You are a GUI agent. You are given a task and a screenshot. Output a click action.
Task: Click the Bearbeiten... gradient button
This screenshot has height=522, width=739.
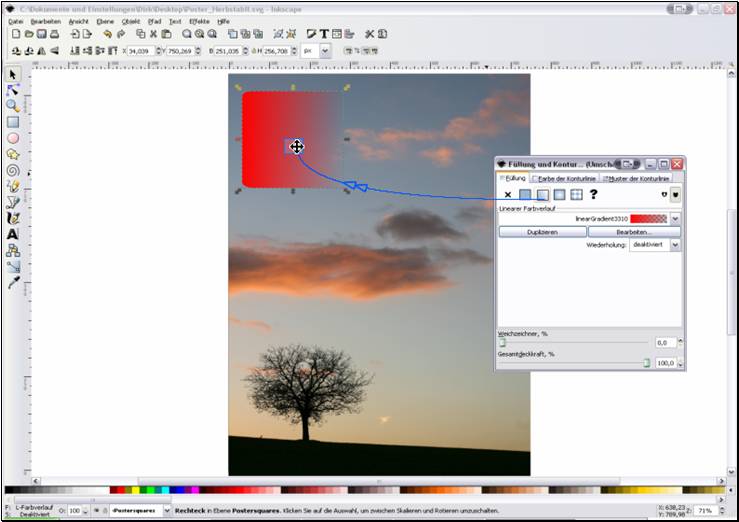(x=634, y=231)
